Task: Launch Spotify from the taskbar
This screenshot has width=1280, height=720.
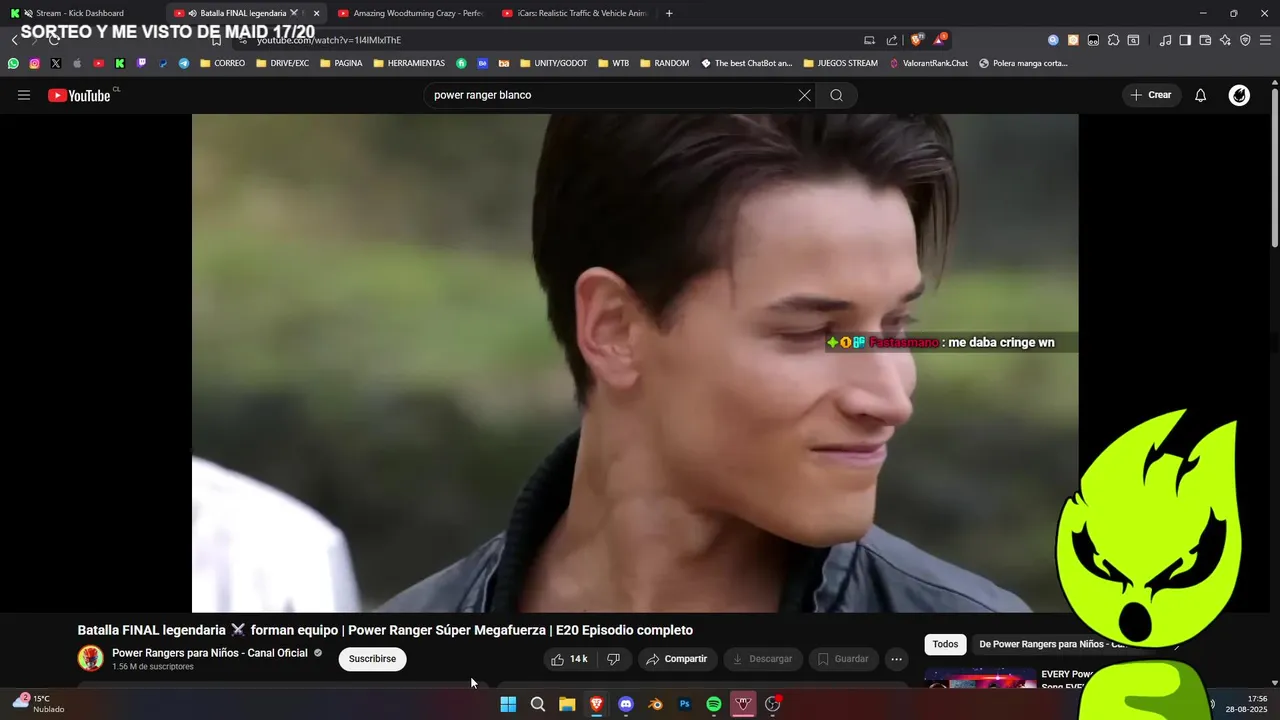Action: tap(714, 704)
